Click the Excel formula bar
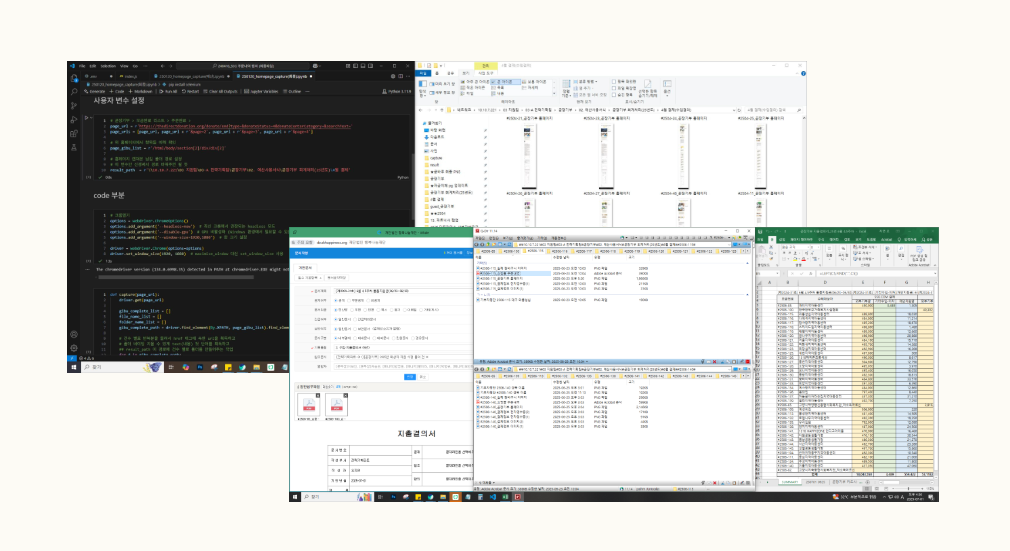 point(875,274)
